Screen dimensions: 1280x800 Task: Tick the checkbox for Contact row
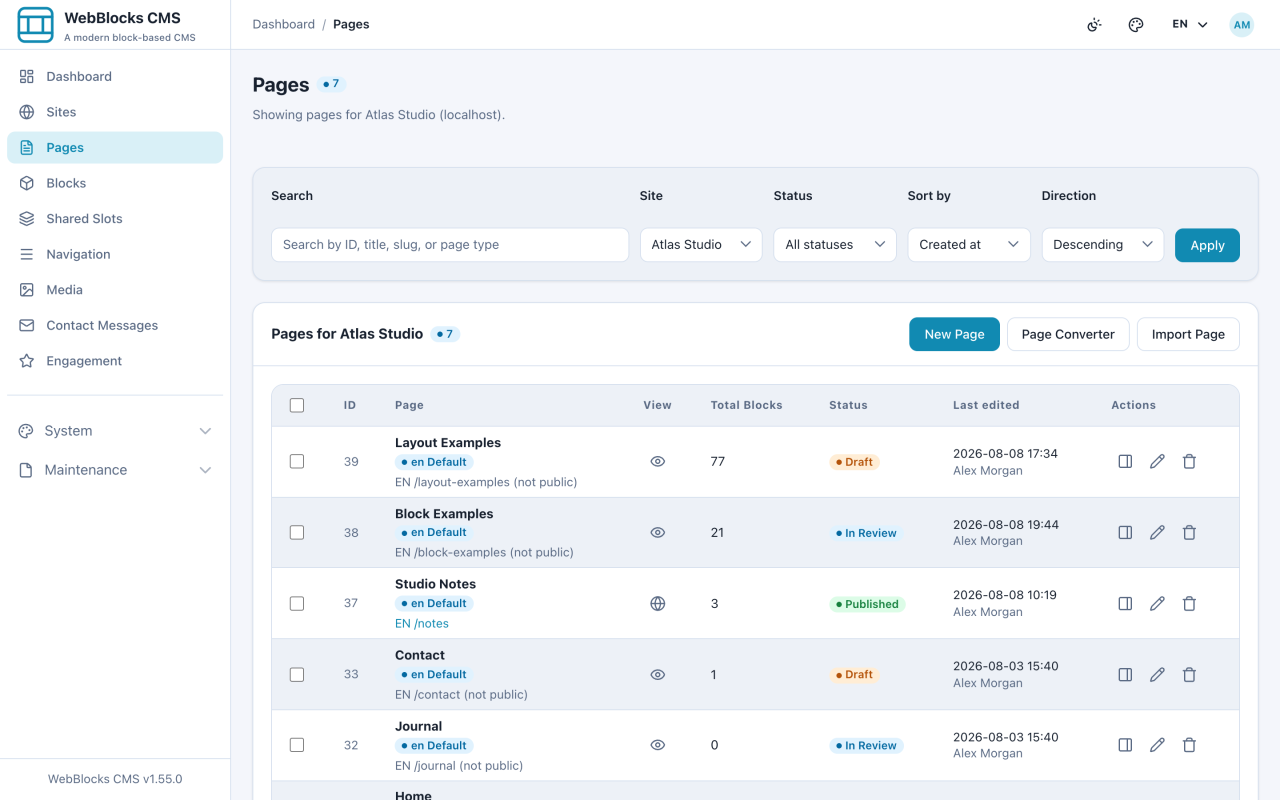pyautogui.click(x=297, y=675)
